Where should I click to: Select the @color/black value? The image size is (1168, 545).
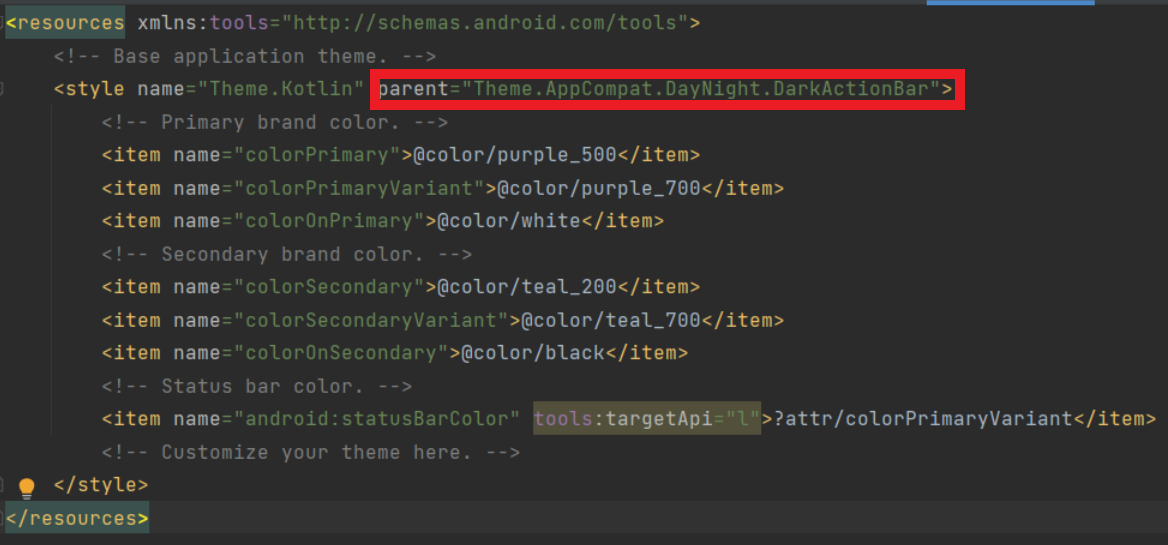point(533,353)
